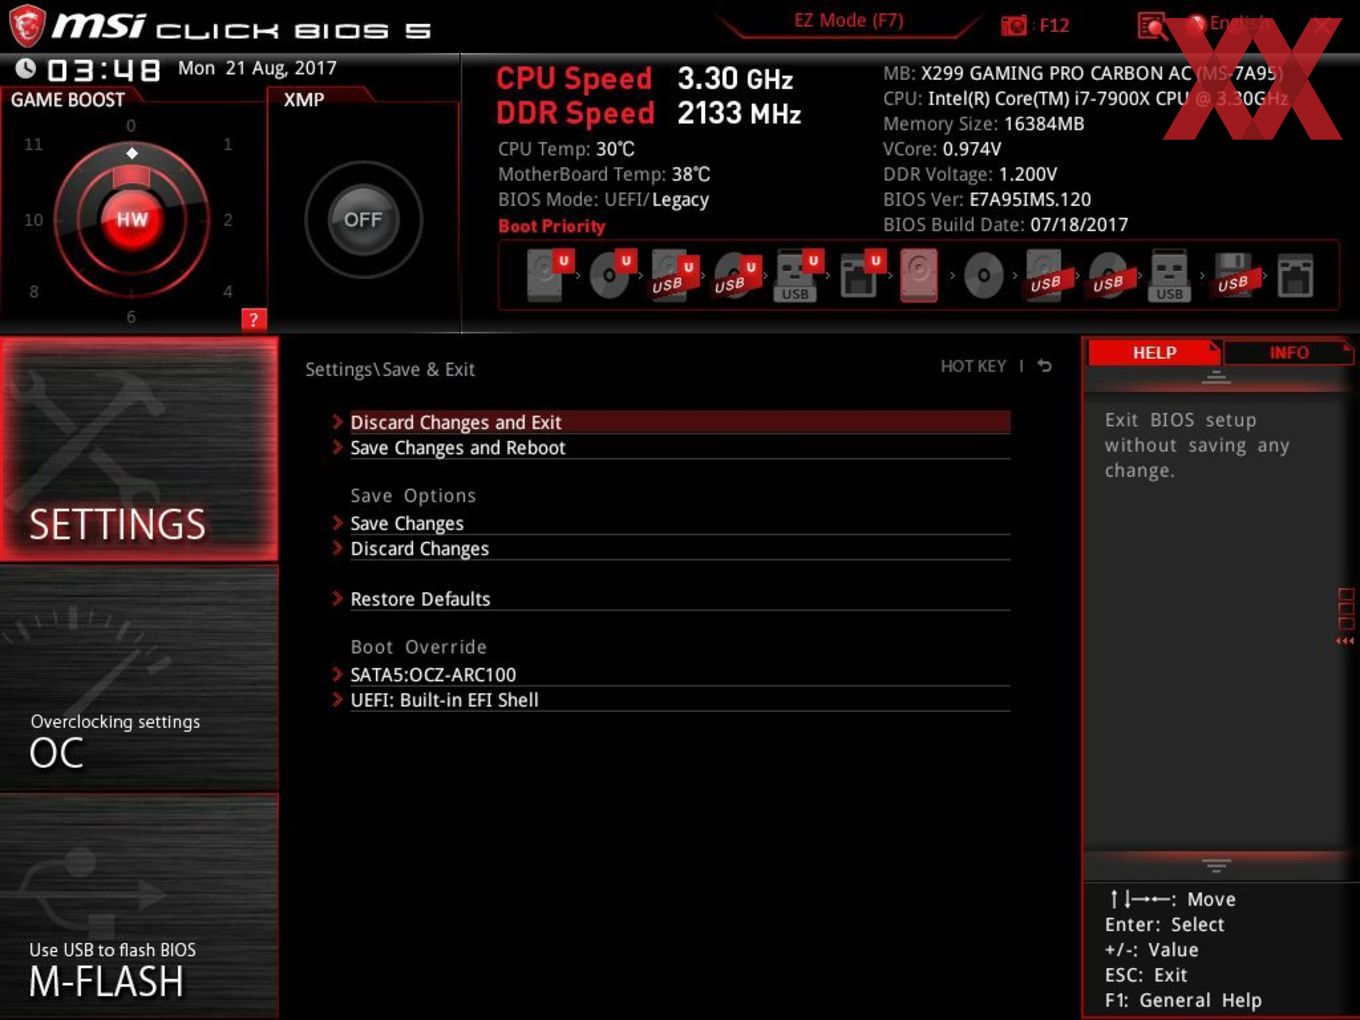Open the OC overclocking settings section
1360x1020 pixels.
139,678
